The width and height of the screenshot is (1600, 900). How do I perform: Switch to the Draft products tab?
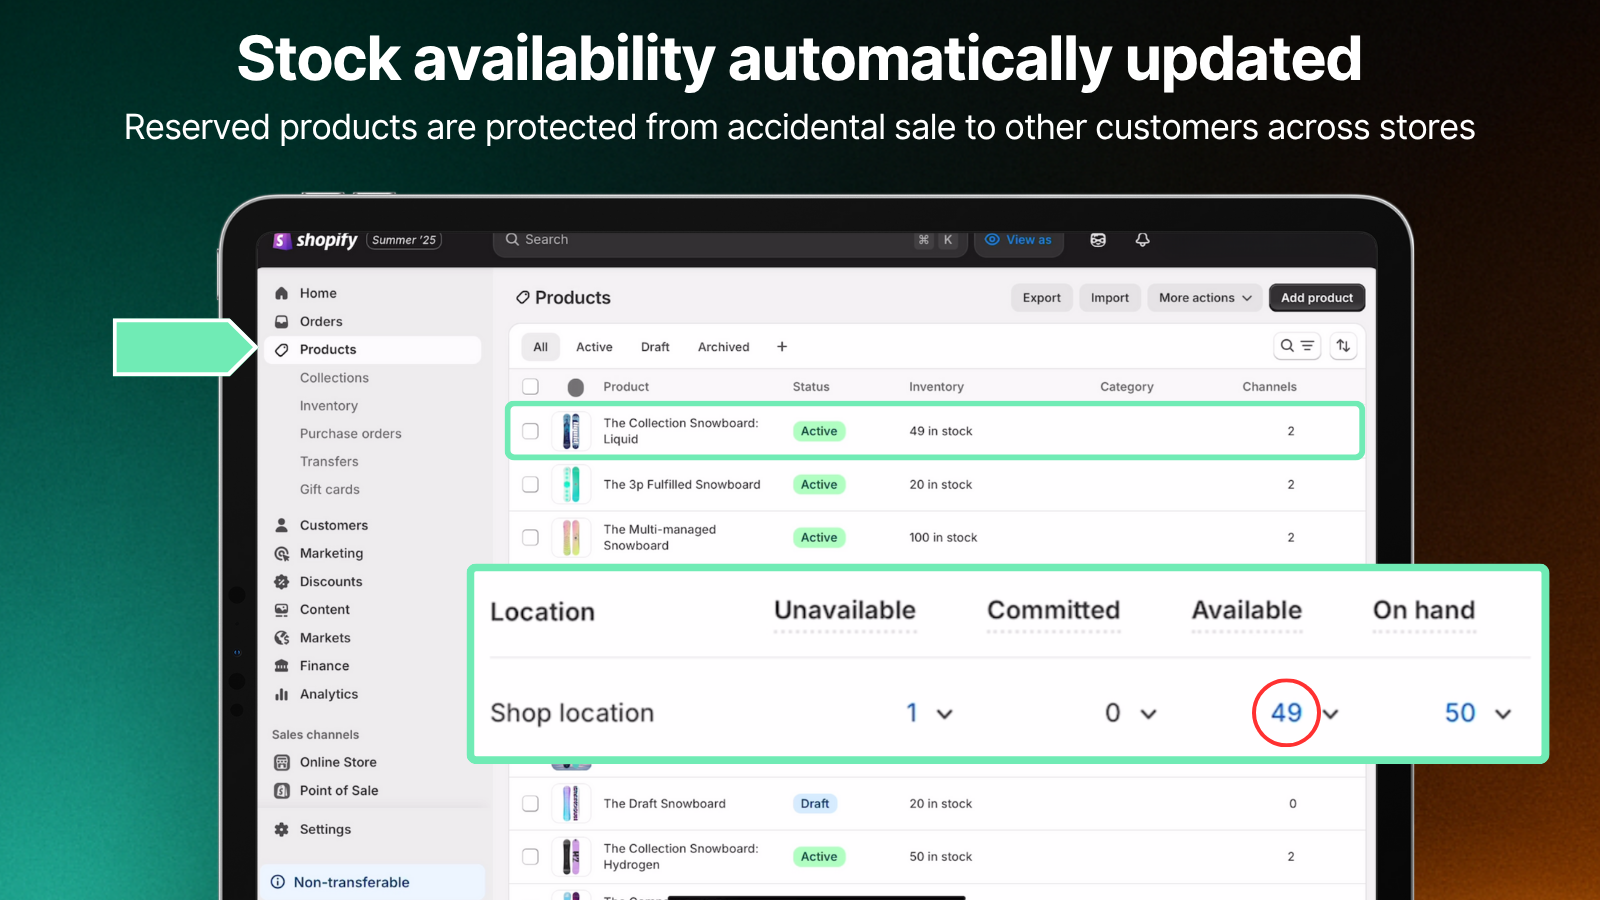[655, 346]
